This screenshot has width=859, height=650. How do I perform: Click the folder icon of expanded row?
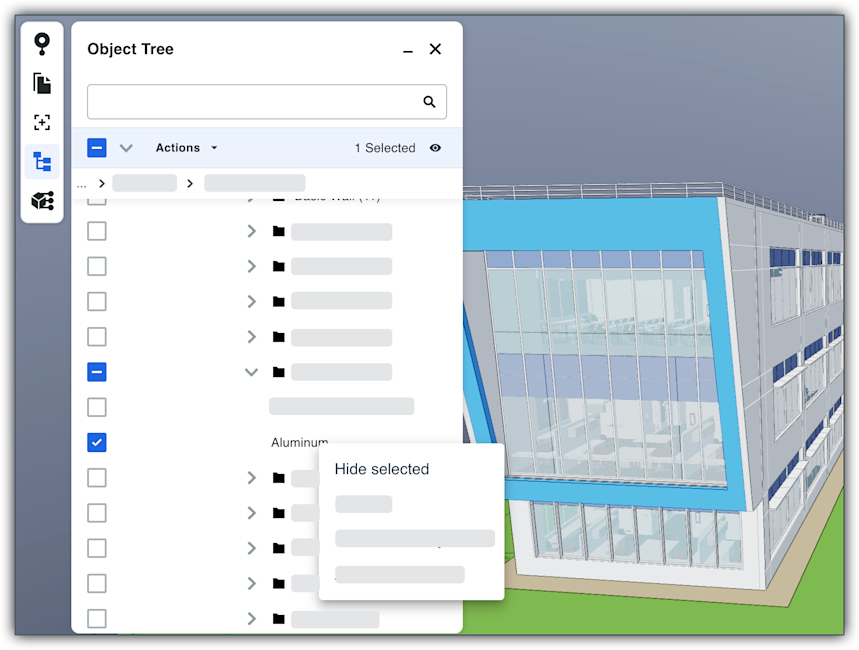(x=279, y=372)
